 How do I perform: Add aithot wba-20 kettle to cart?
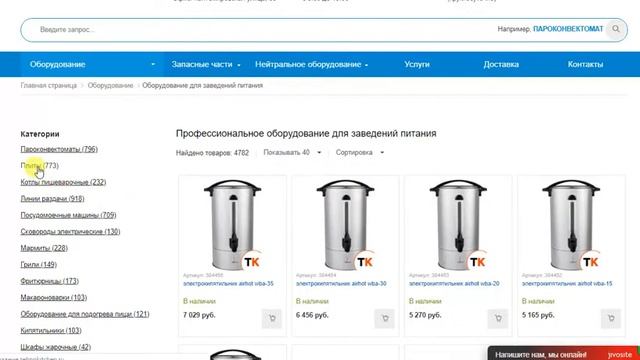click(498, 318)
